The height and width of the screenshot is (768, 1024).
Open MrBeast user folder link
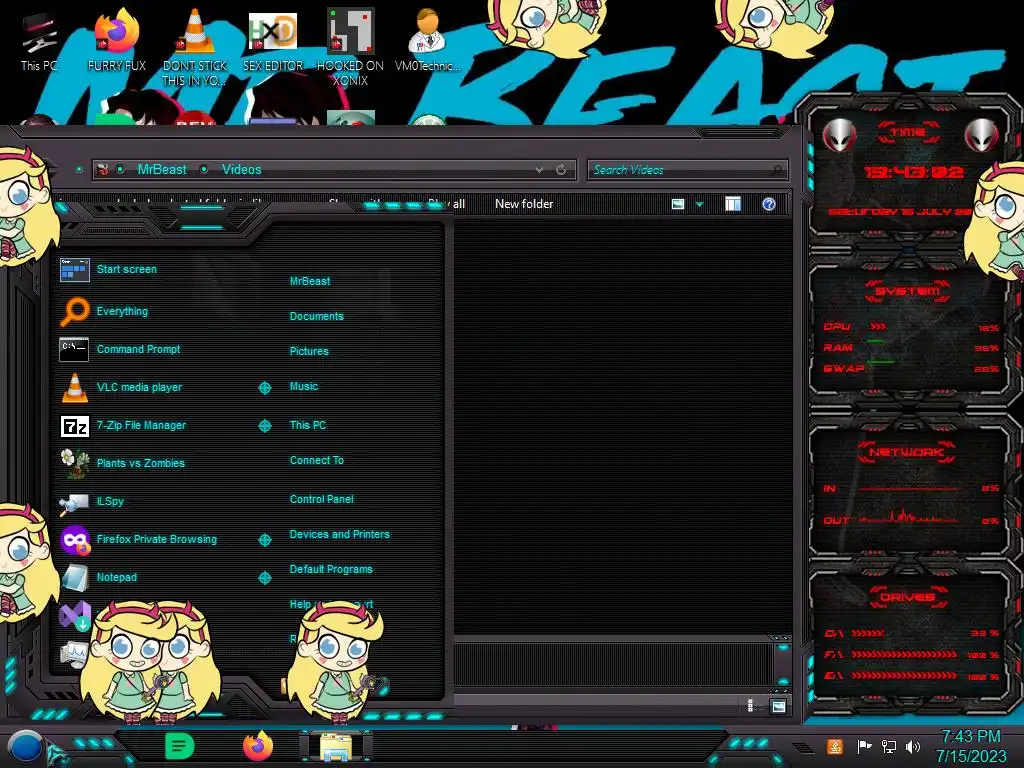310,281
